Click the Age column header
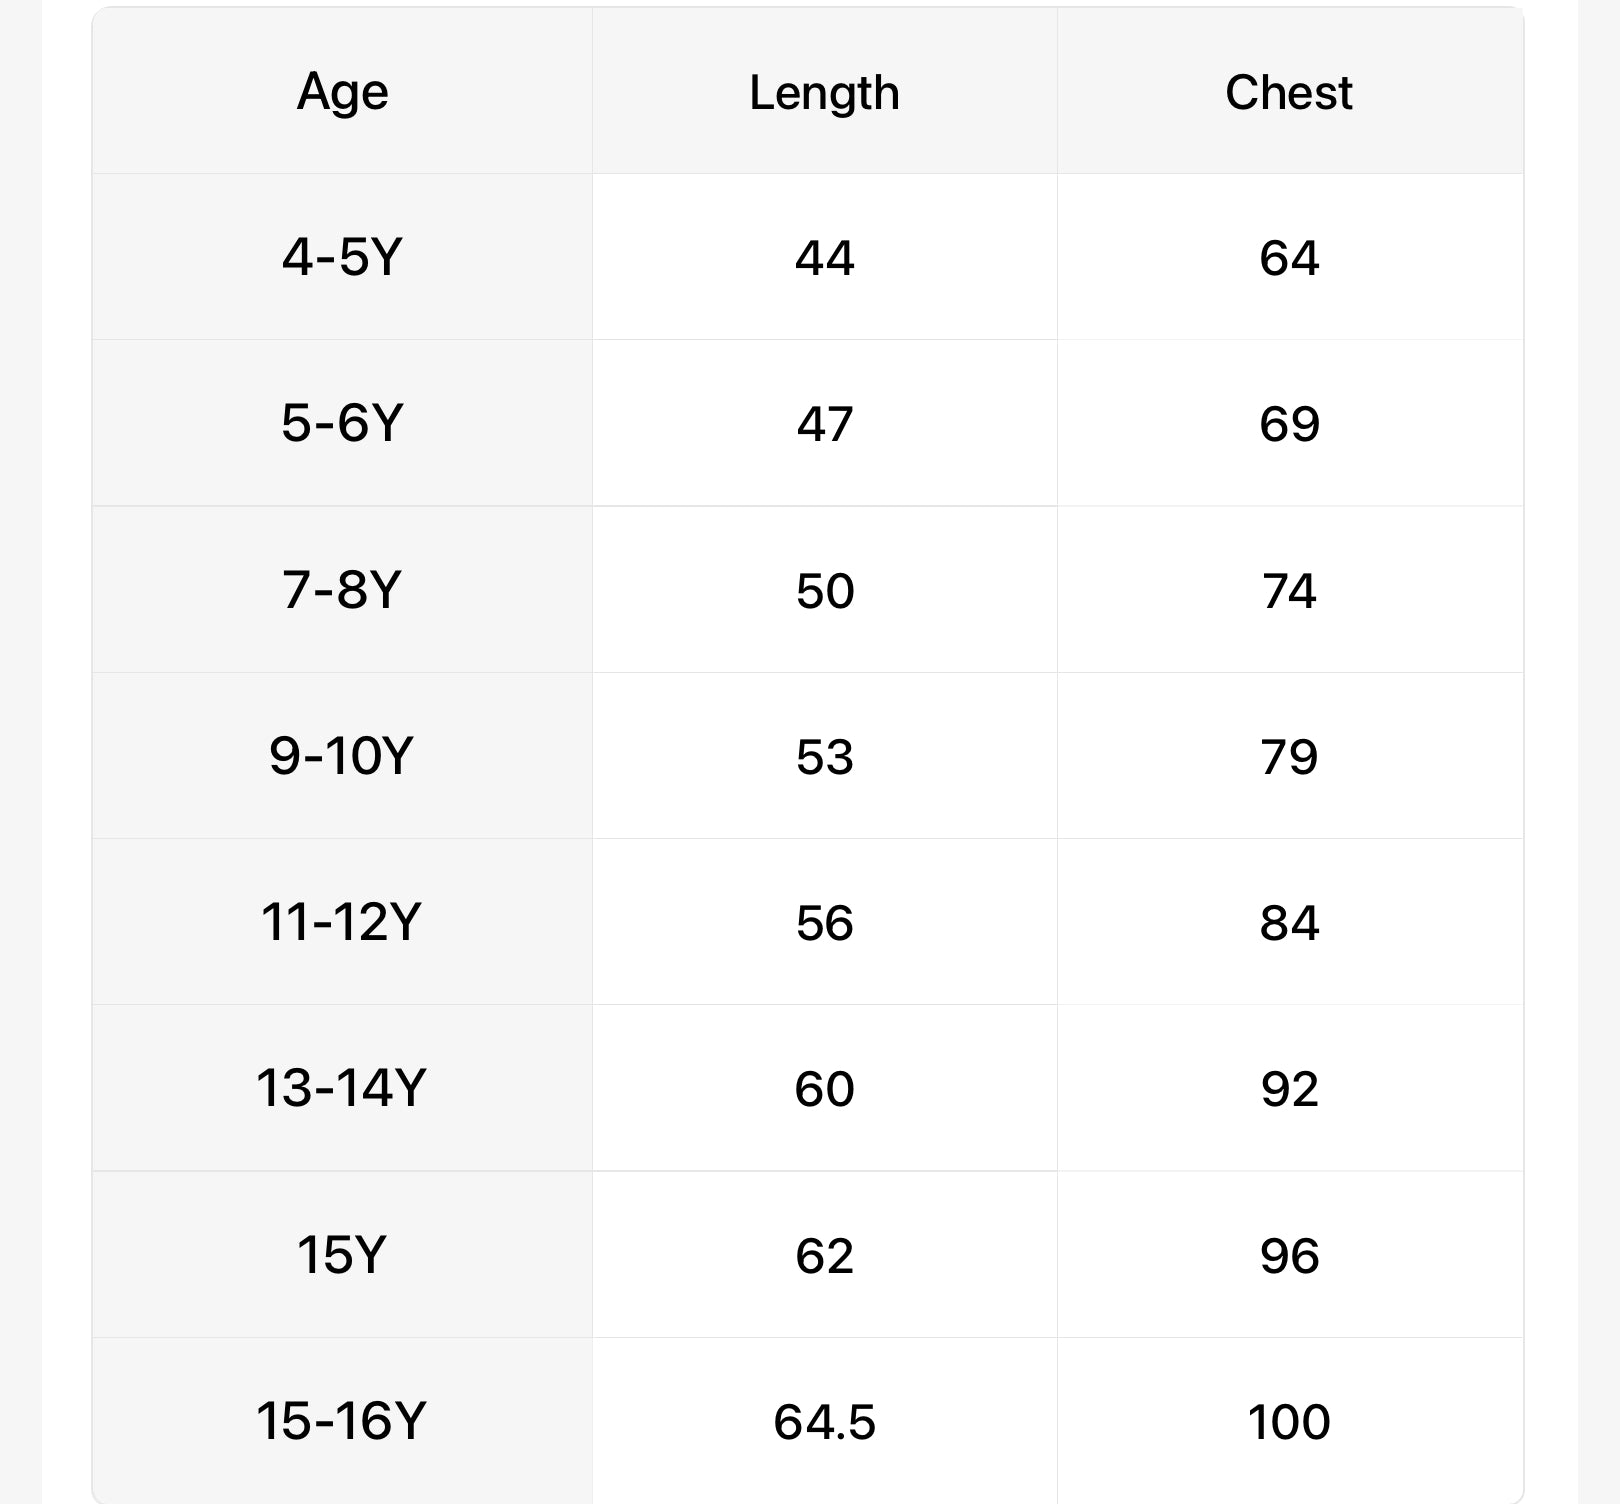Image resolution: width=1620 pixels, height=1504 pixels. point(342,92)
